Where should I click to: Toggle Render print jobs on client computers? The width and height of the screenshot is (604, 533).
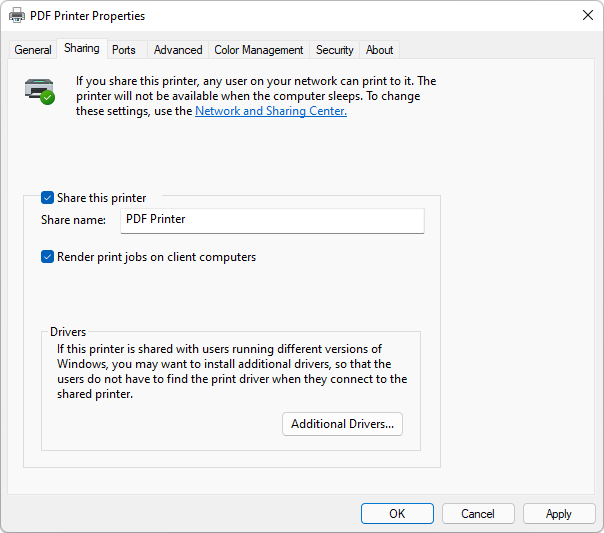pyautogui.click(x=47, y=257)
